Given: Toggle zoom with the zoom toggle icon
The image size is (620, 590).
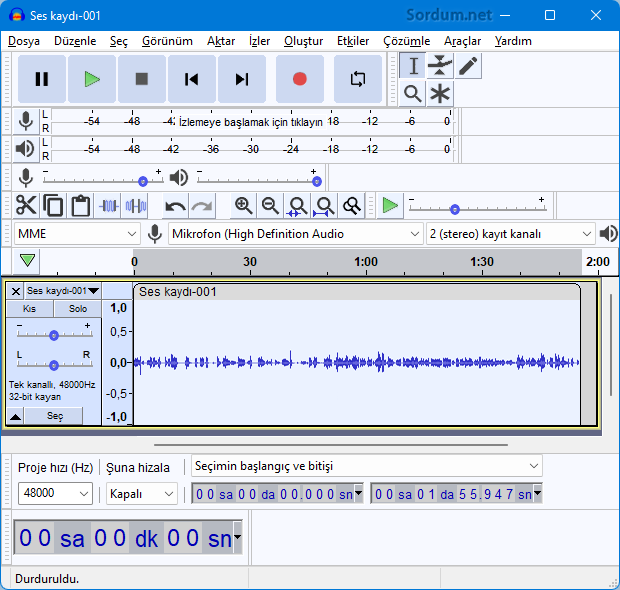Looking at the screenshot, I should click(x=352, y=206).
